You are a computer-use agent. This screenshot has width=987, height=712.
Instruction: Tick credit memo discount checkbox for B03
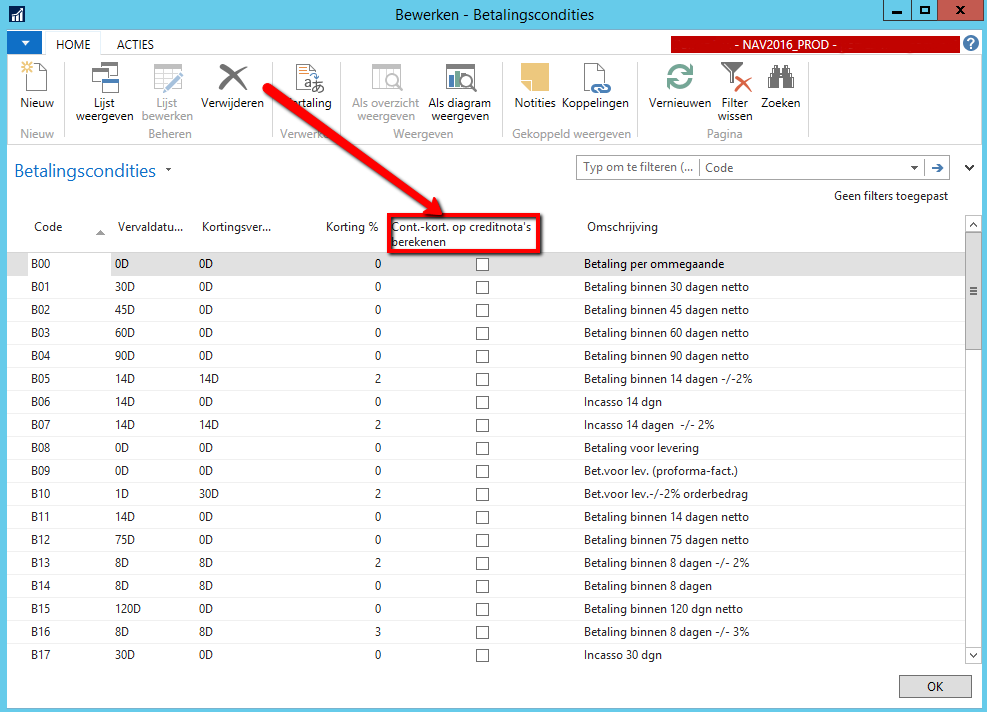[x=482, y=333]
